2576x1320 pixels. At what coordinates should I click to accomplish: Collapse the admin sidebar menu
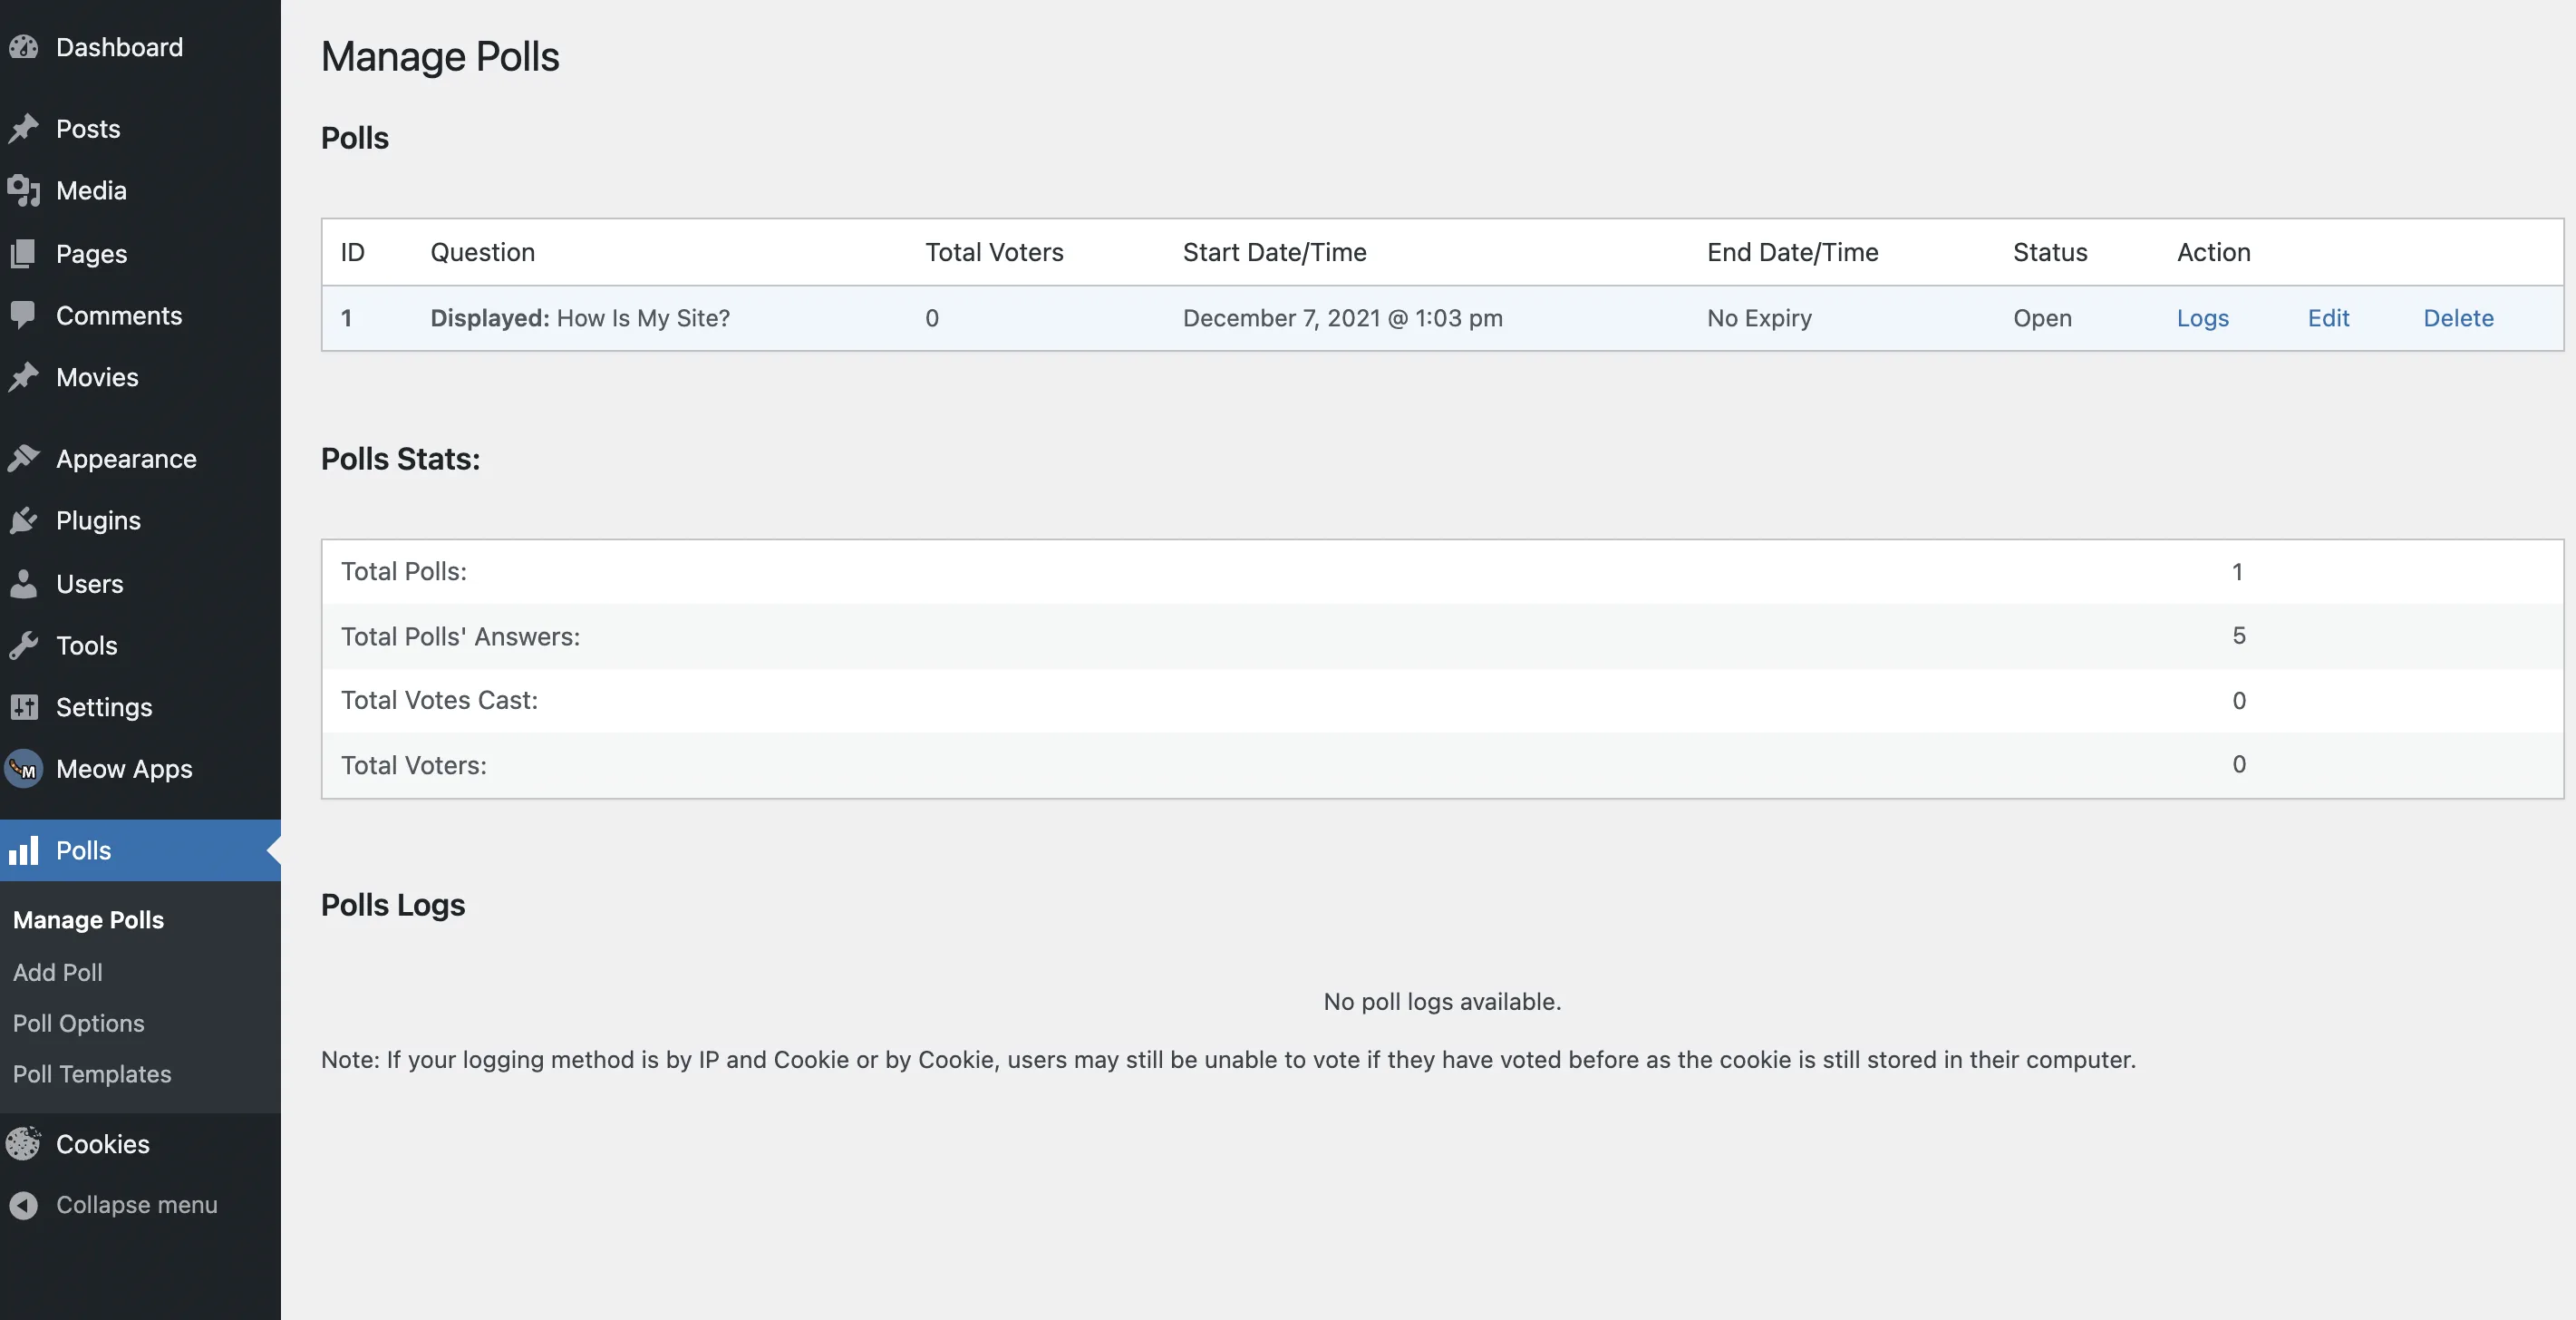point(136,1205)
